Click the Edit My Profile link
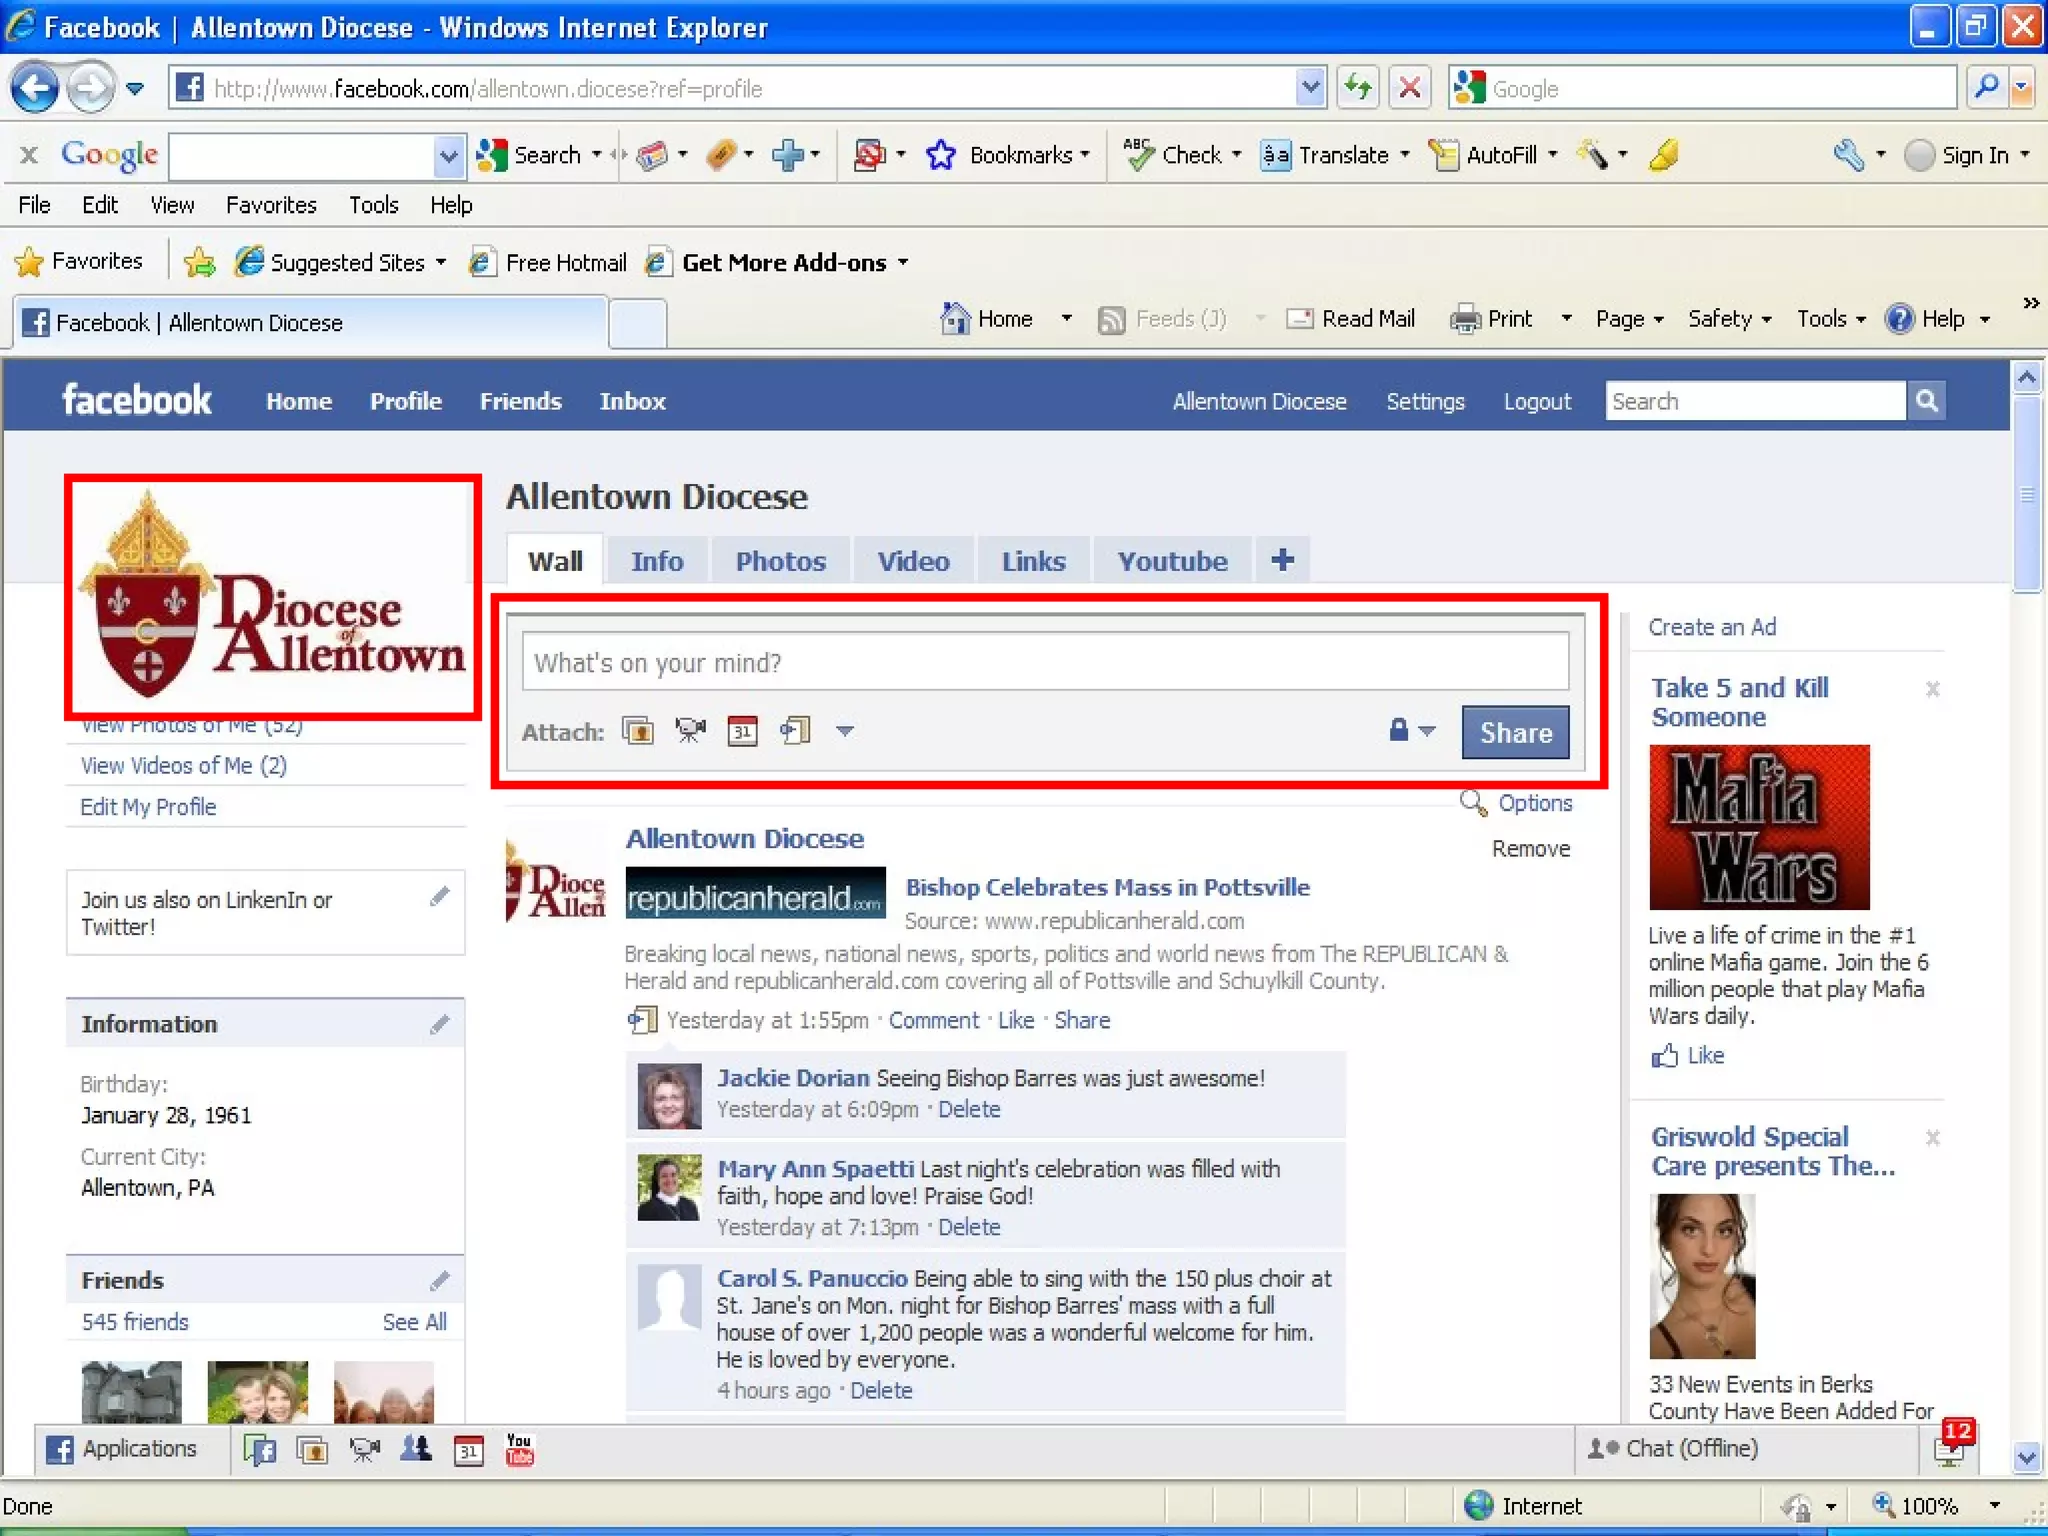 pos(148,807)
